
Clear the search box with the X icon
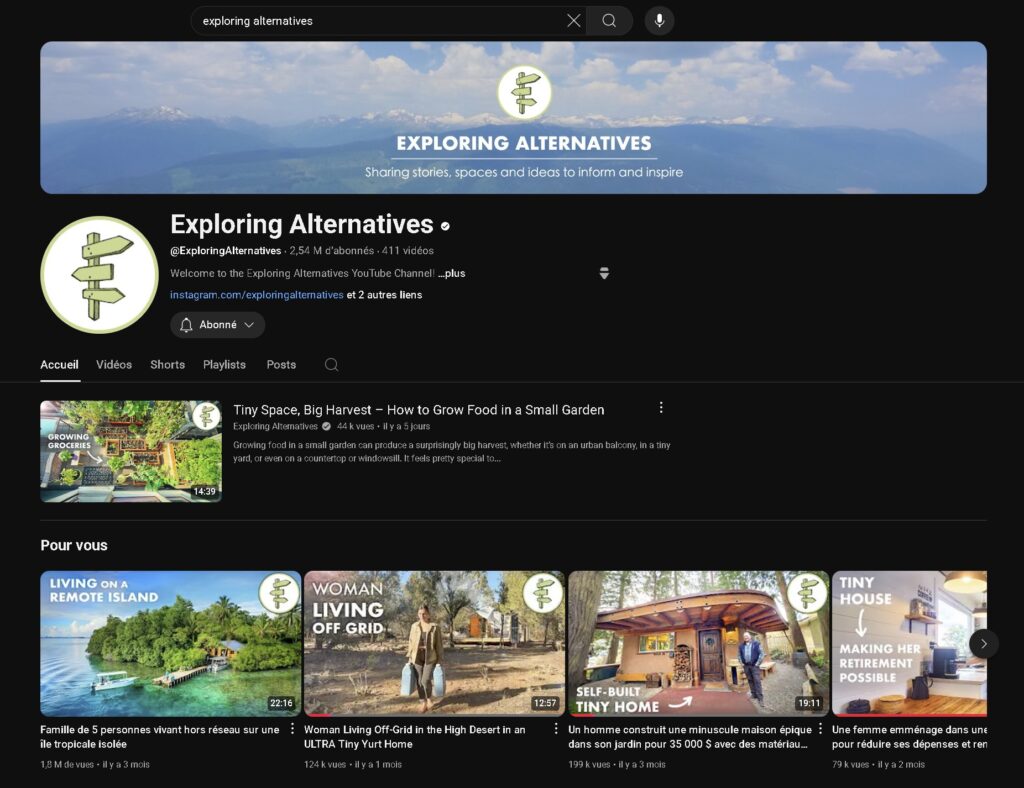[573, 21]
